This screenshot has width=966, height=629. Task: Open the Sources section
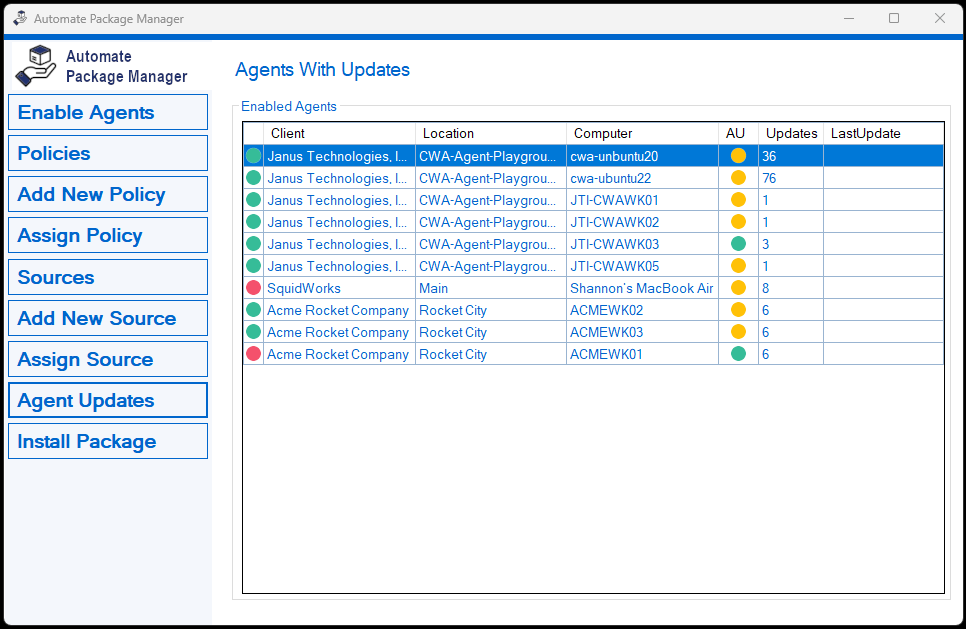tap(108, 277)
